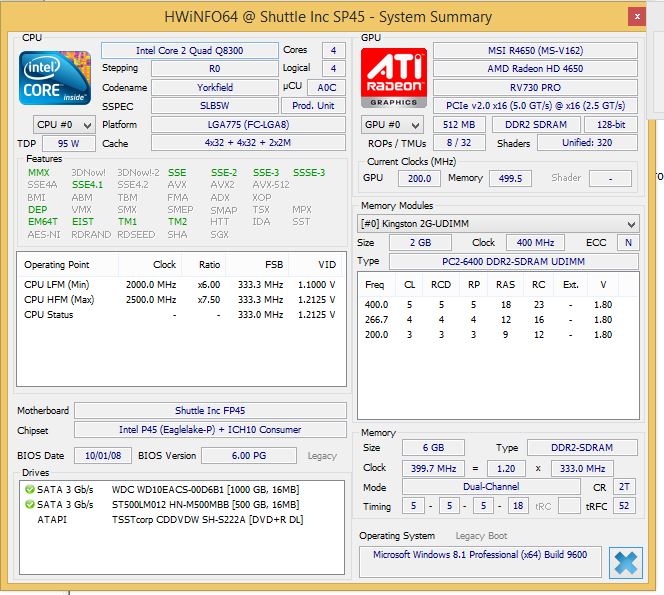Click the blue X close button below memory

click(625, 563)
